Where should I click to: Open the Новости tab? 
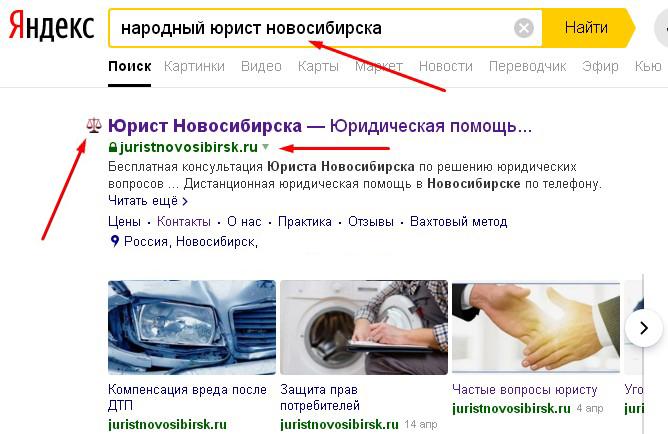click(x=446, y=66)
